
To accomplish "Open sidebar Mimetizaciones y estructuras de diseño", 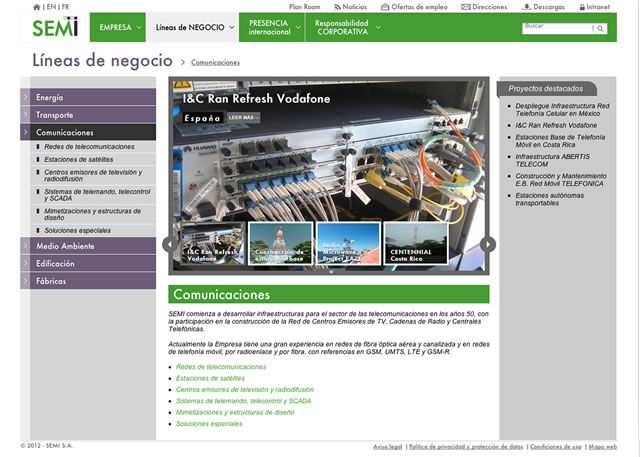I will [92, 214].
